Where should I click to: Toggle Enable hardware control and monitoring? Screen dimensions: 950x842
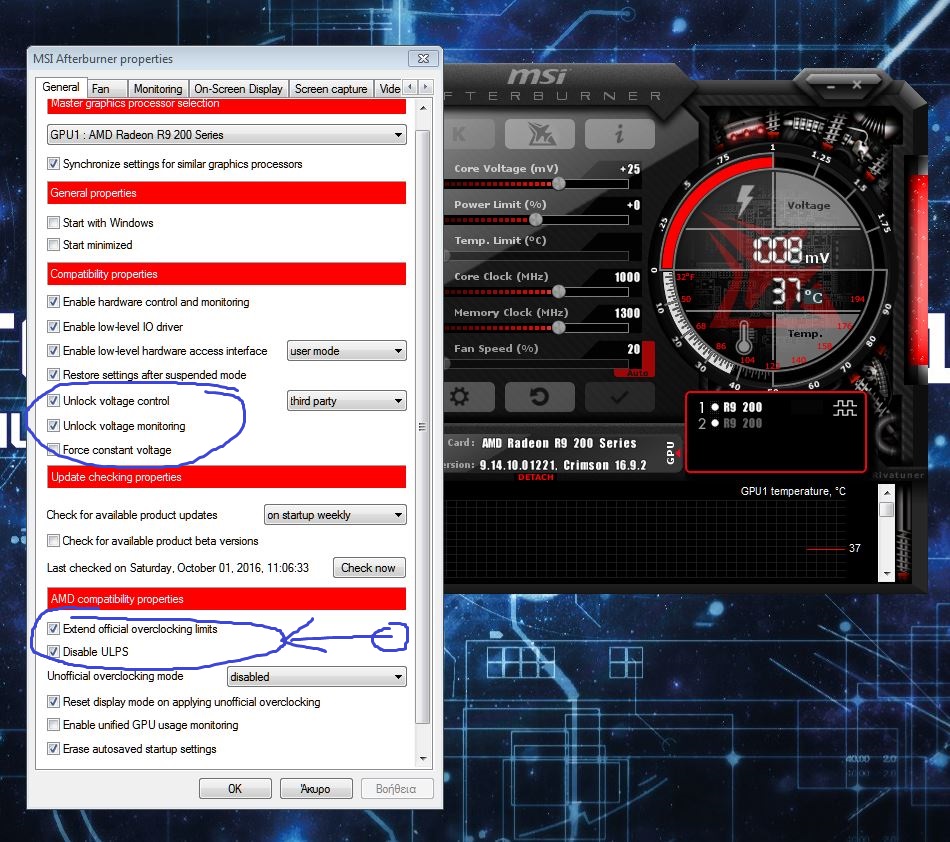click(53, 302)
